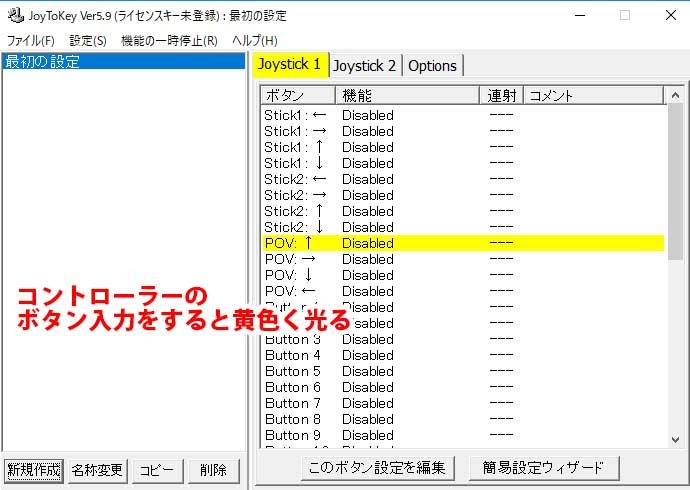This screenshot has height=490, width=690.
Task: Select the POV: ↓ row
Action: point(463,275)
